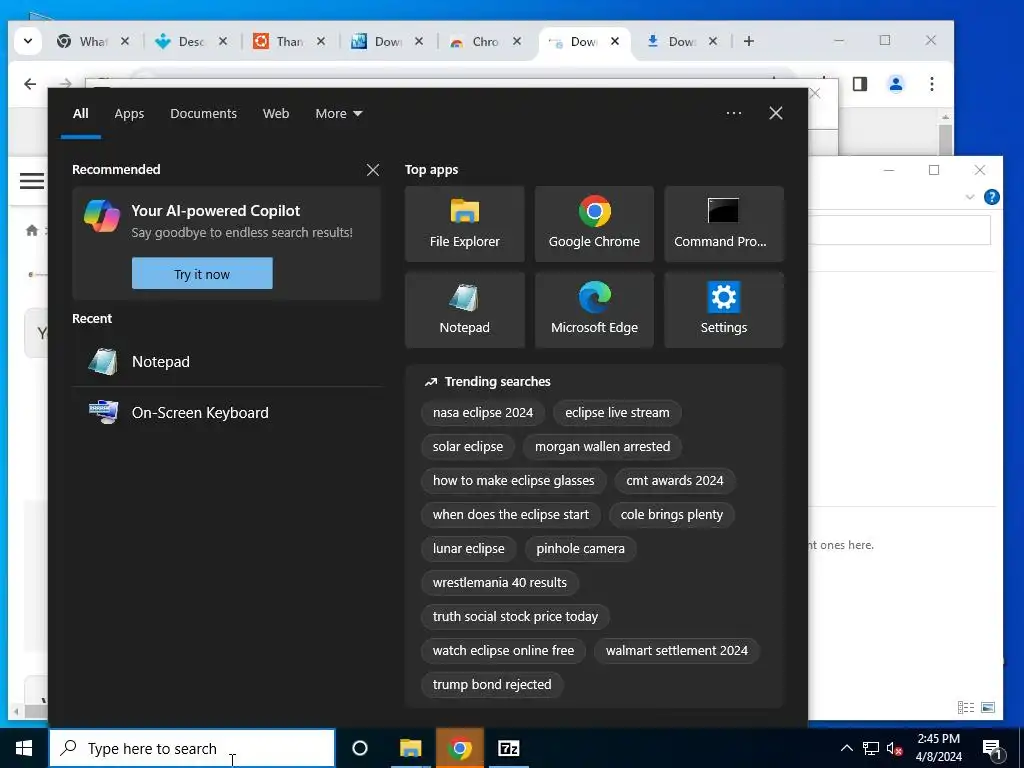Open Notepad from the Recent list

(227, 362)
